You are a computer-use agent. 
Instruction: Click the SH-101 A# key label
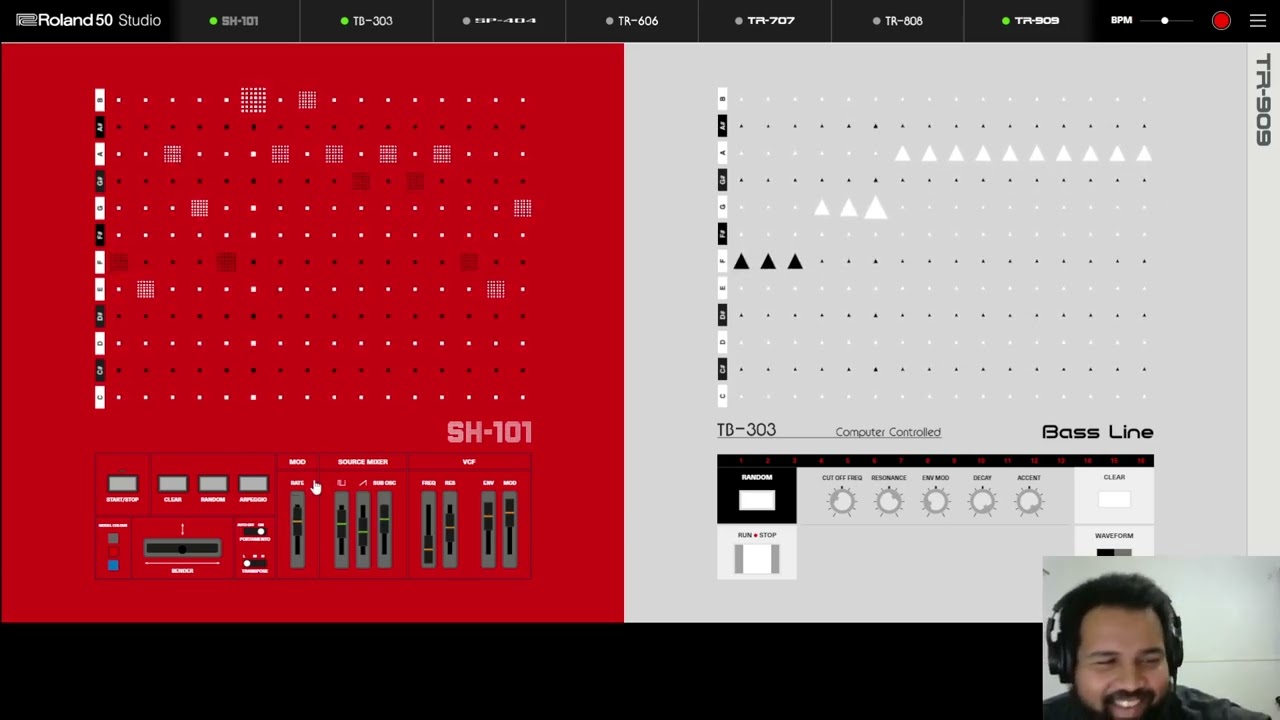tap(99, 127)
